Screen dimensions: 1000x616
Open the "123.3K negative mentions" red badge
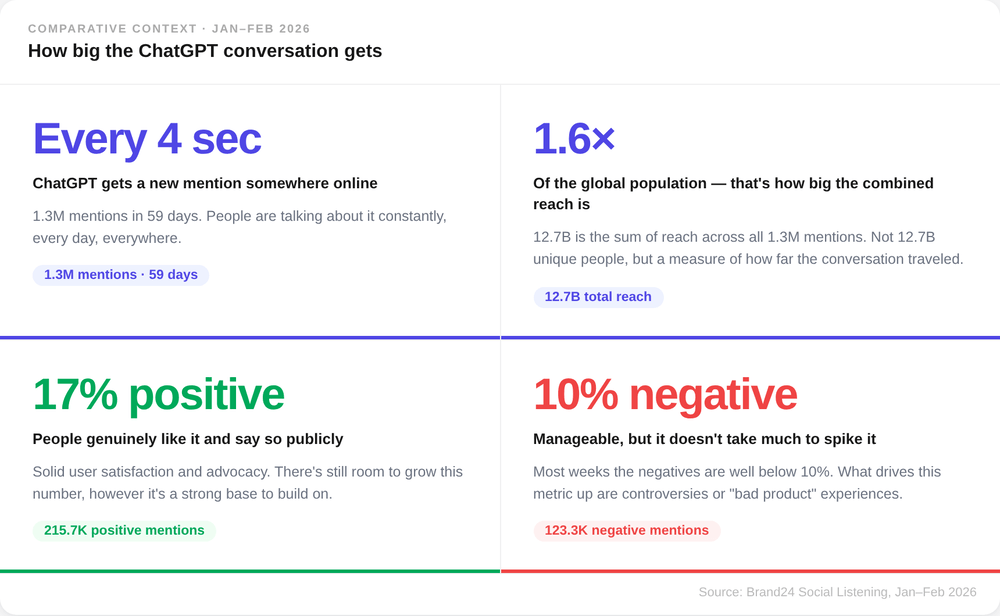pyautogui.click(x=626, y=530)
